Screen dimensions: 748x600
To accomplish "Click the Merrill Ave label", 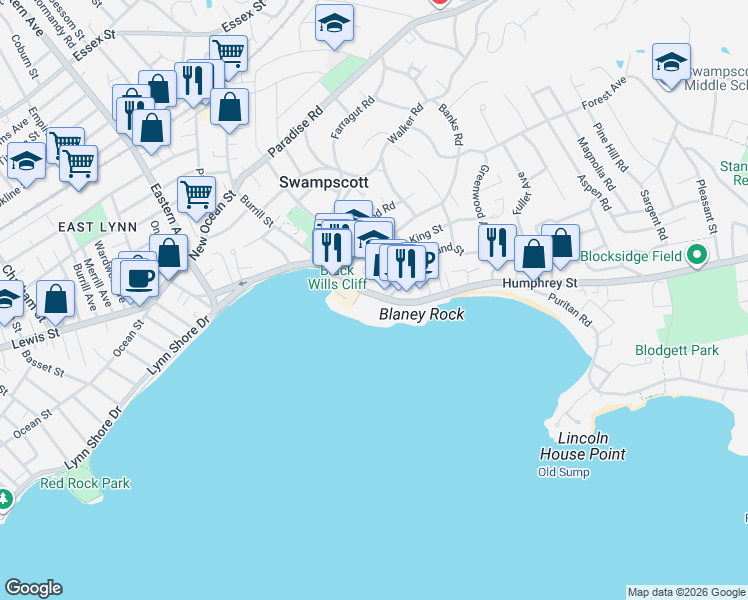I will point(97,283).
